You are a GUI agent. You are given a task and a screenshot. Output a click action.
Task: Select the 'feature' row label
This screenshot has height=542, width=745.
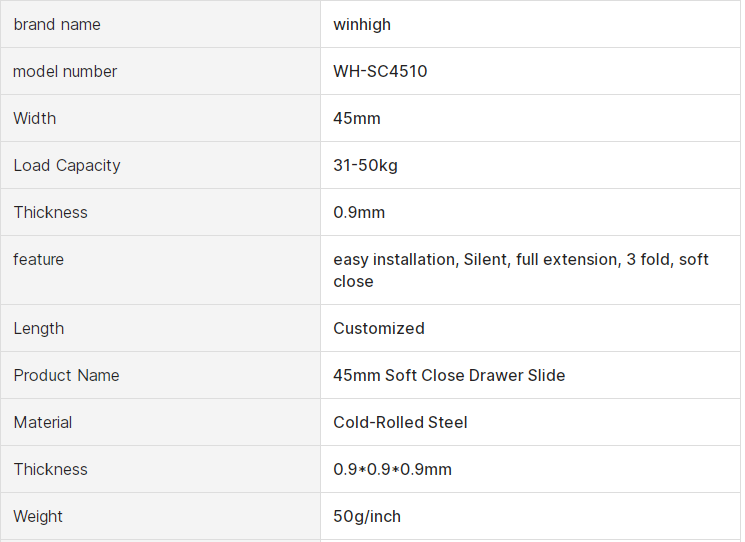(38, 259)
